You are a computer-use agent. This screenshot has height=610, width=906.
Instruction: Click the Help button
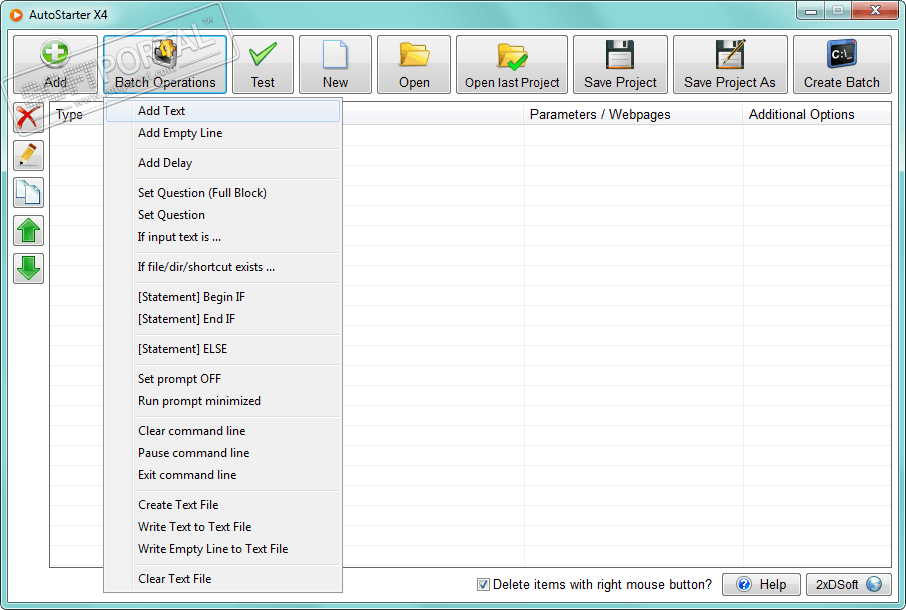(x=761, y=585)
